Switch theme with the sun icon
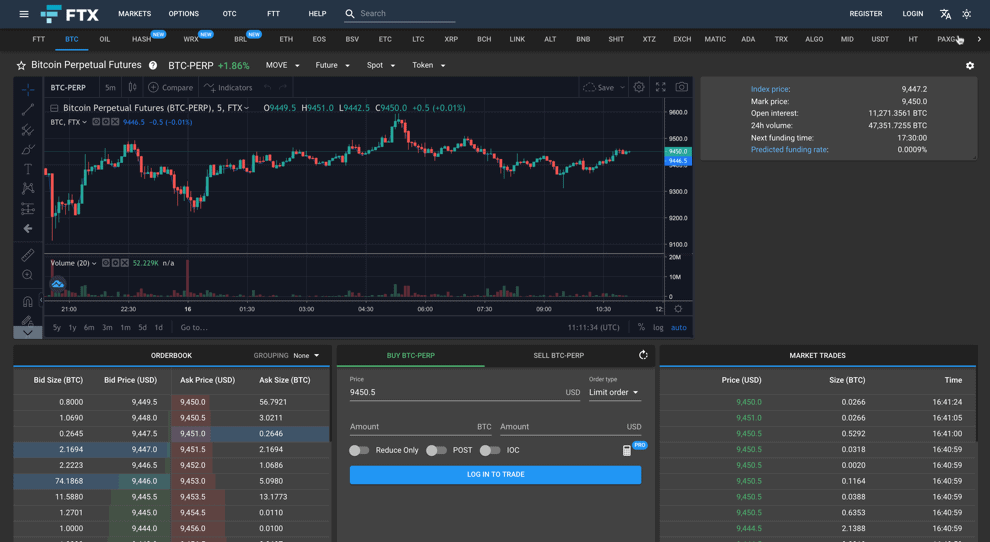Image resolution: width=990 pixels, height=542 pixels. click(967, 14)
